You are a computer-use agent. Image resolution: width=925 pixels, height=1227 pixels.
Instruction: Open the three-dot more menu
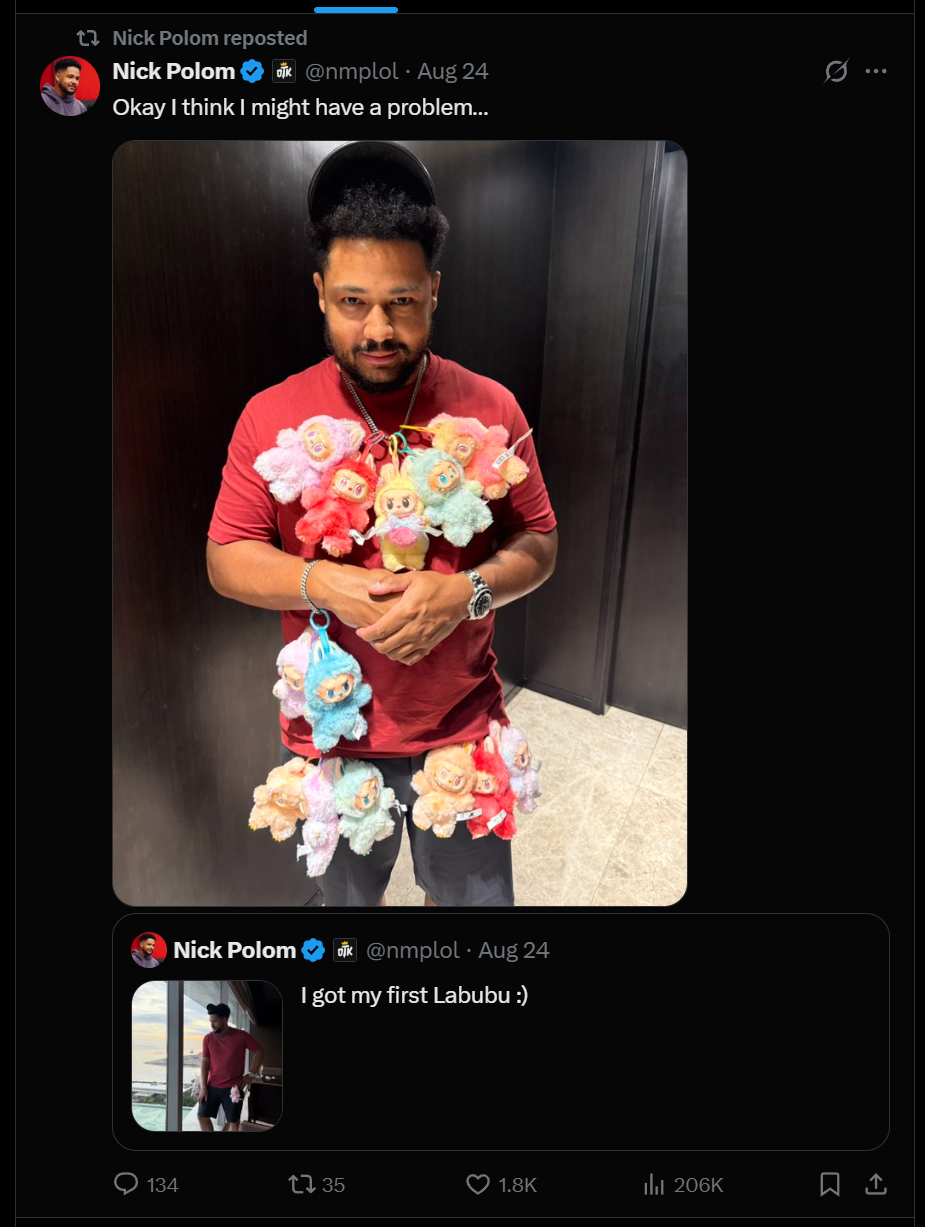[x=876, y=71]
